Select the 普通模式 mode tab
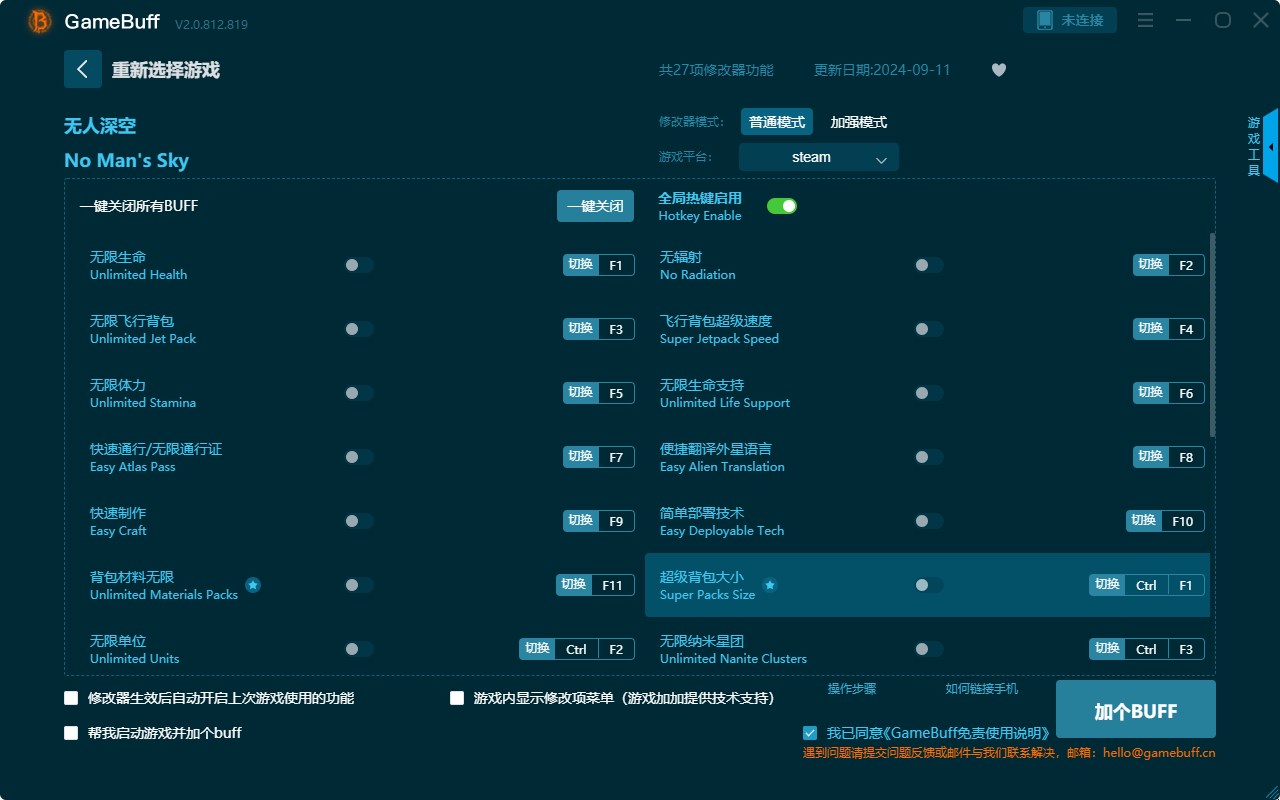 coord(776,121)
